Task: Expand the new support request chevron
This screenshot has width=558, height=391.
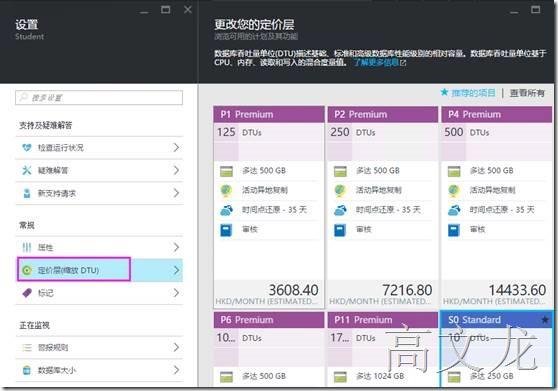Action: (x=176, y=193)
